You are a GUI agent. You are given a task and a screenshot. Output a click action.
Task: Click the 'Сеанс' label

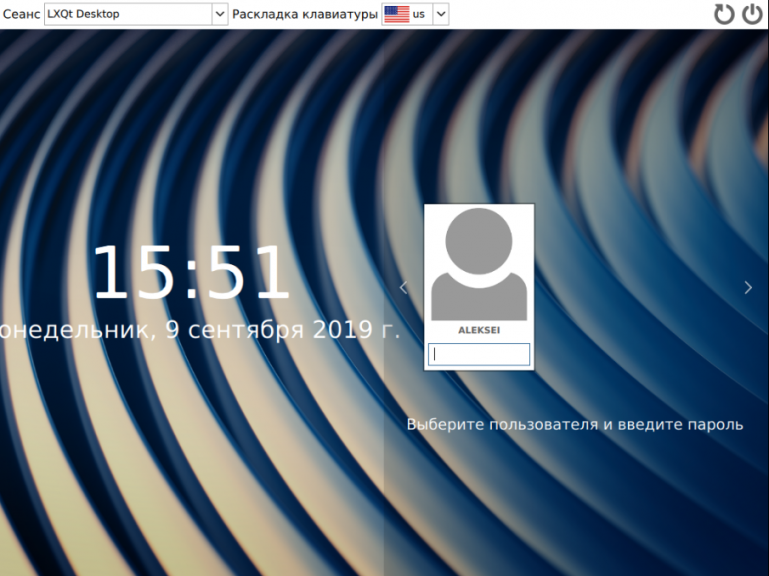point(21,14)
